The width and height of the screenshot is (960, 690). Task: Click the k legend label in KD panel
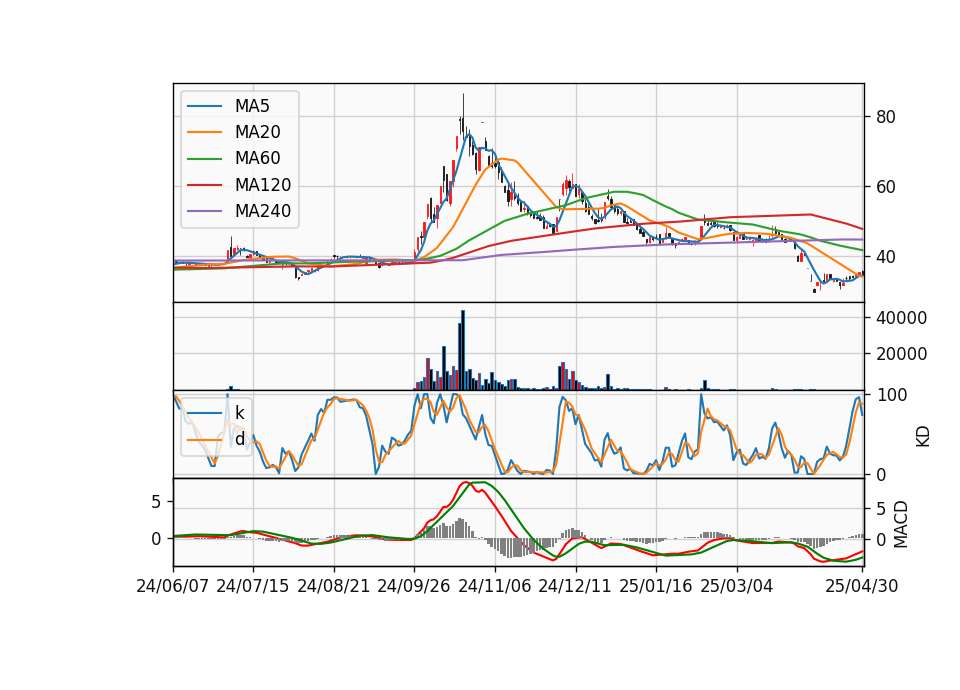coord(239,413)
